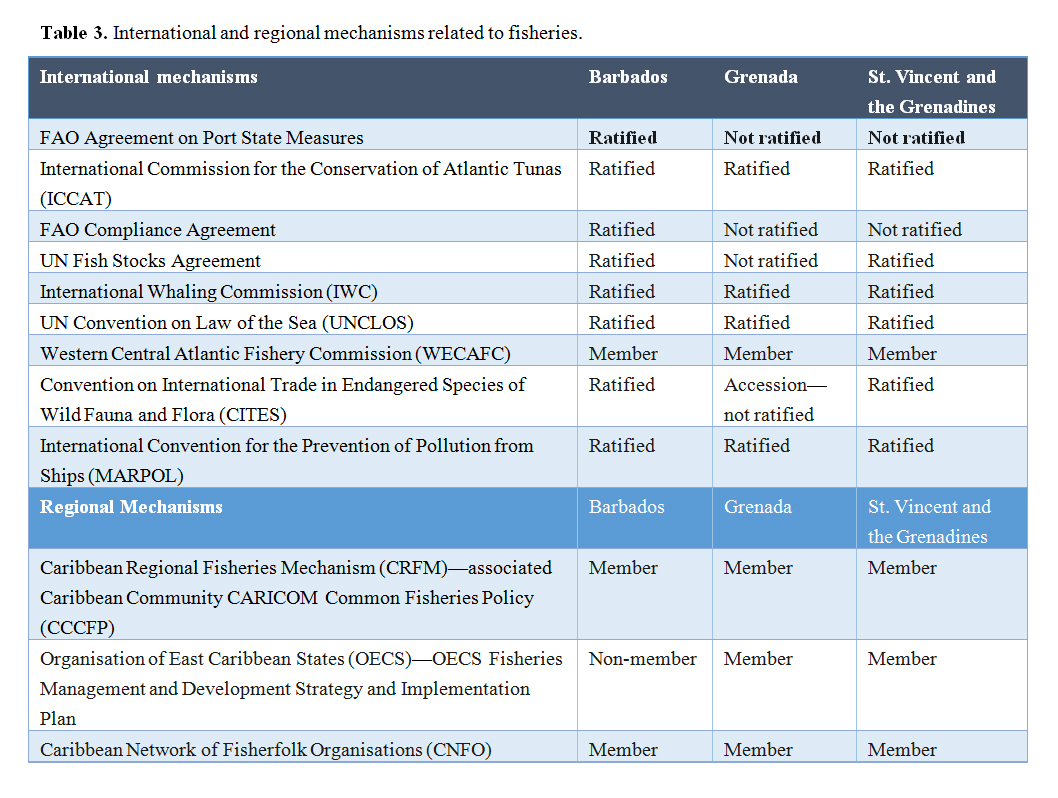Select the MARPOL pollution convention row label

pos(286,459)
